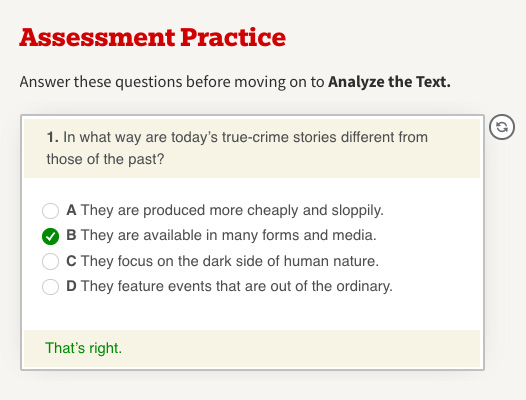Click the green checked radio for answer B

[50, 236]
